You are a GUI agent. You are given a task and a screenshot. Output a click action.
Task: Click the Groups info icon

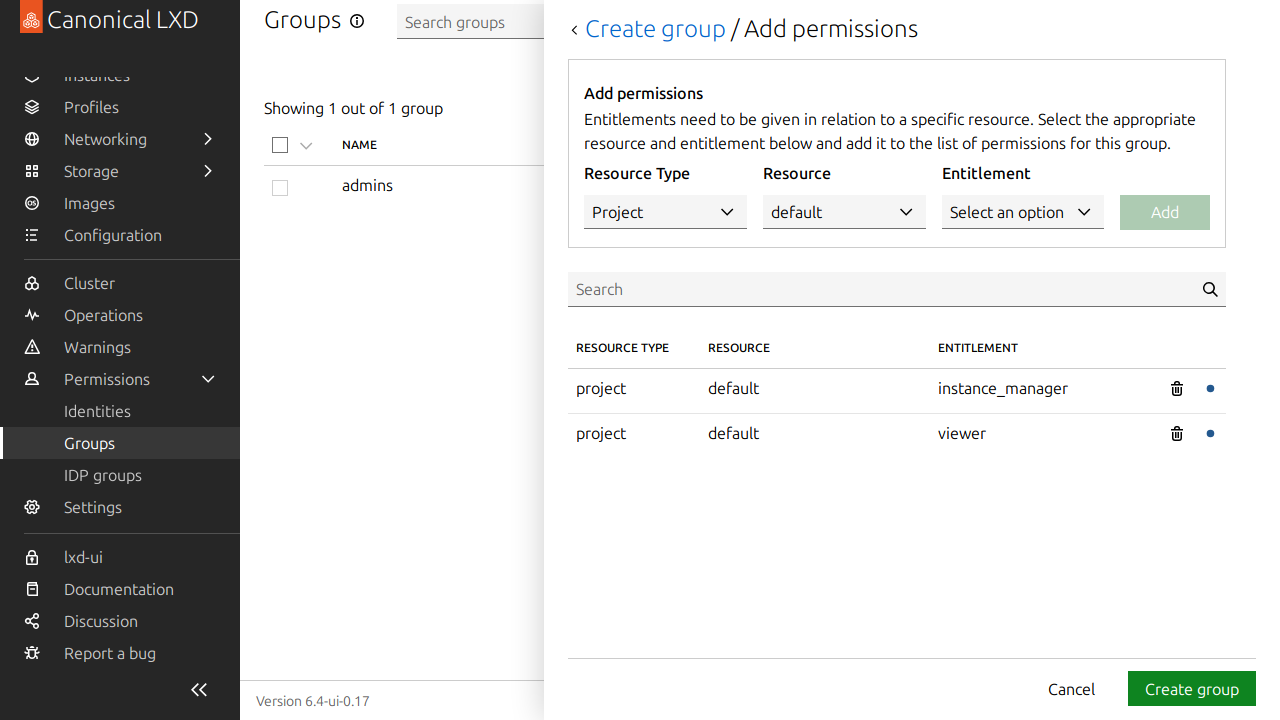pos(357,21)
